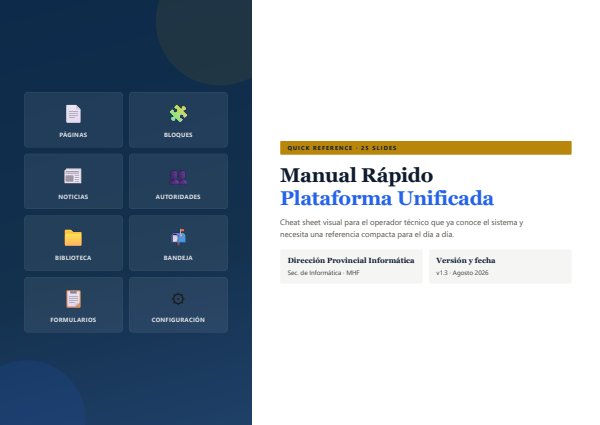Click the Formularios clipboard icon

tap(73, 299)
